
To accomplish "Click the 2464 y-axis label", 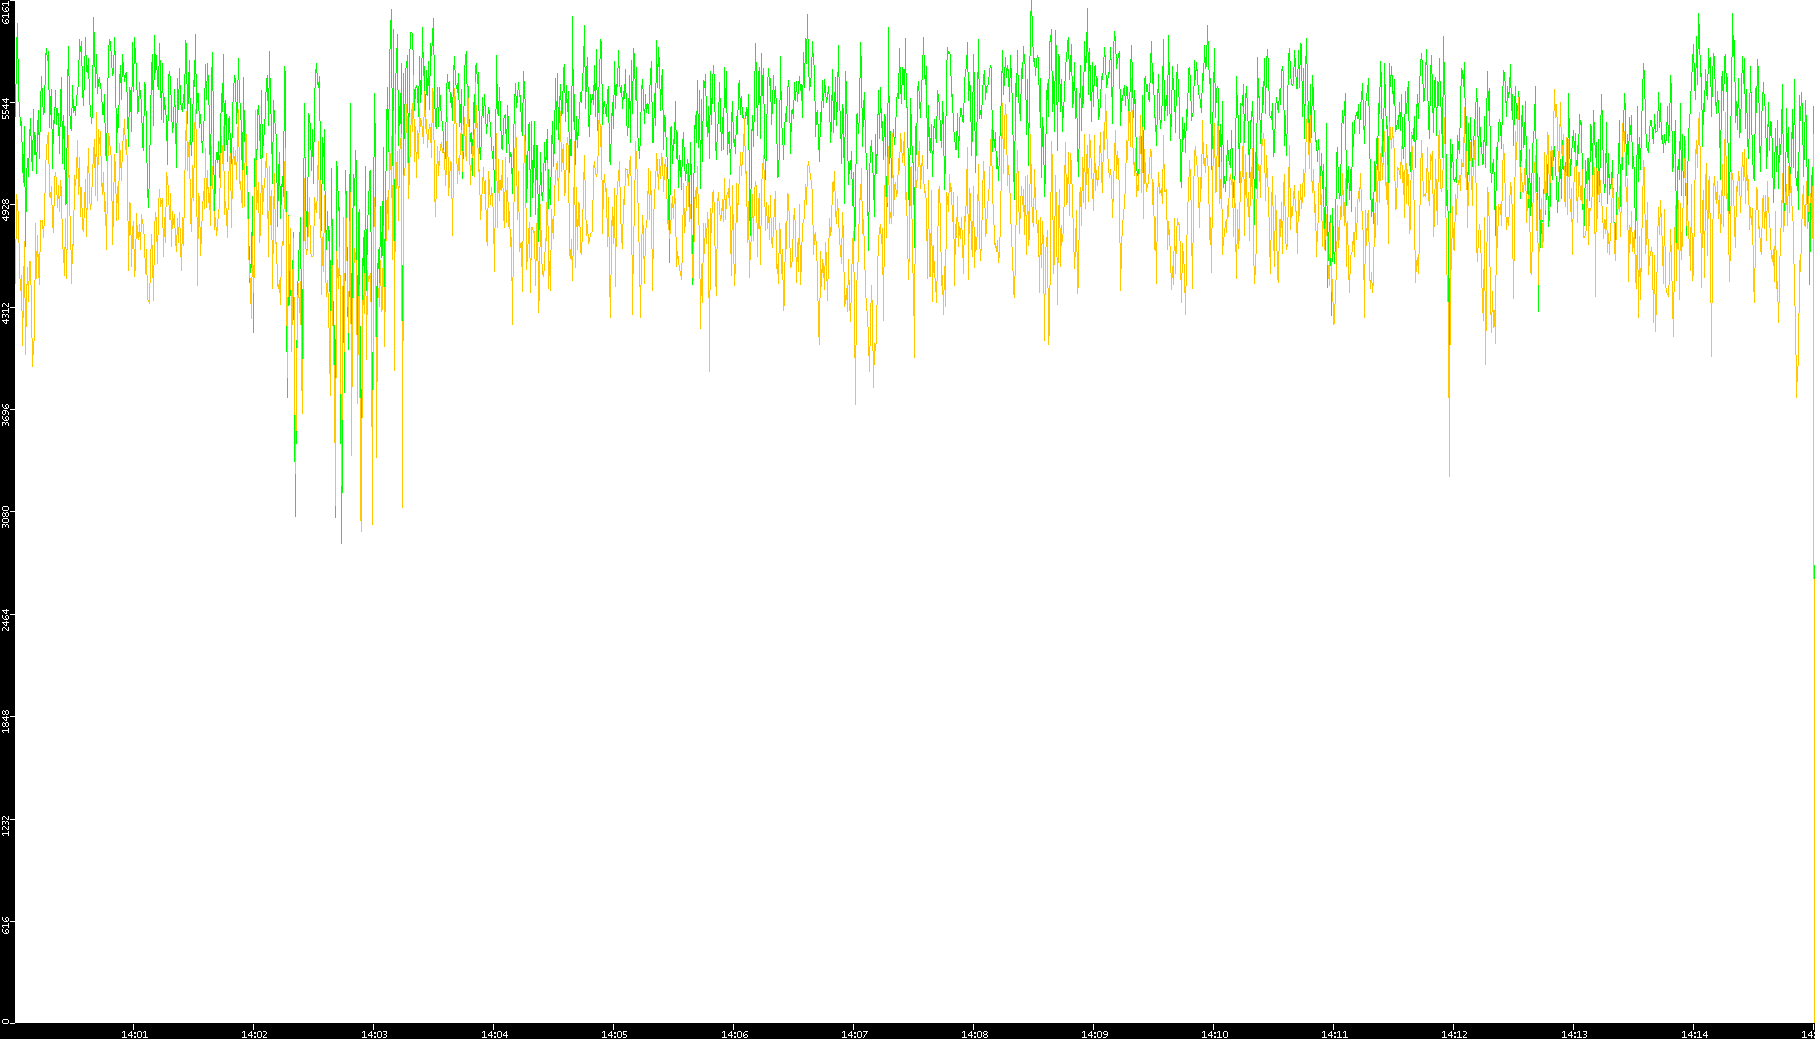I will pyautogui.click(x=7, y=619).
